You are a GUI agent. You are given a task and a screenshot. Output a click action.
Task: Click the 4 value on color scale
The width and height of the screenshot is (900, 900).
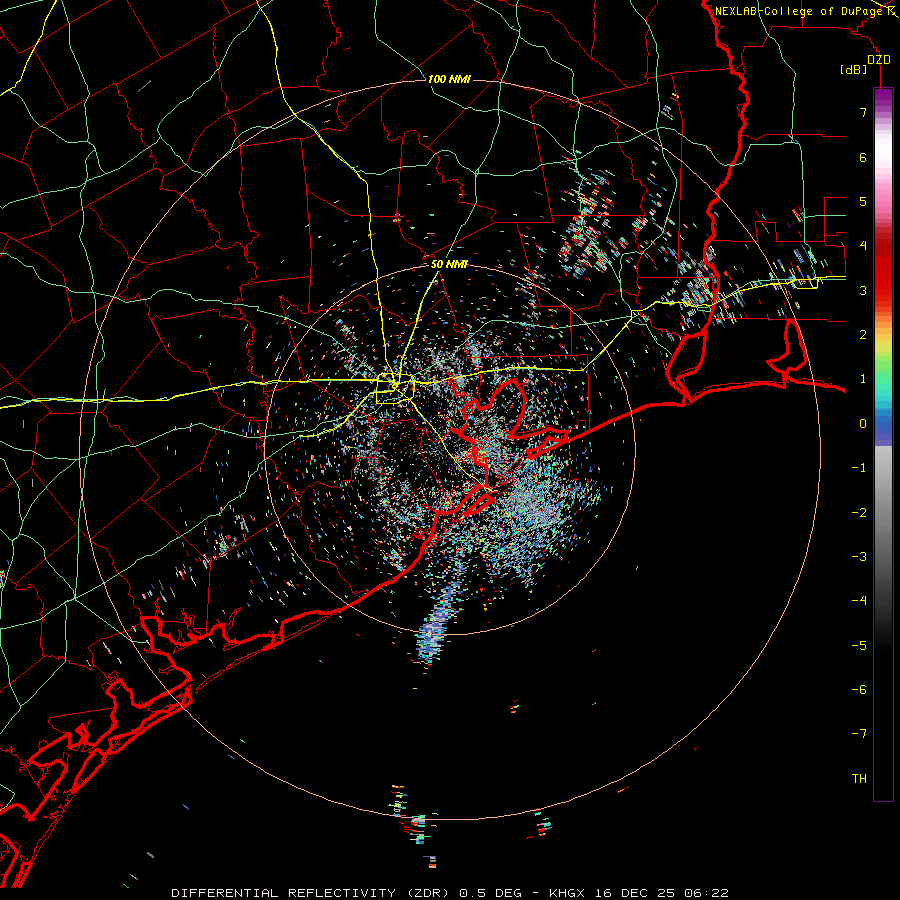(863, 246)
